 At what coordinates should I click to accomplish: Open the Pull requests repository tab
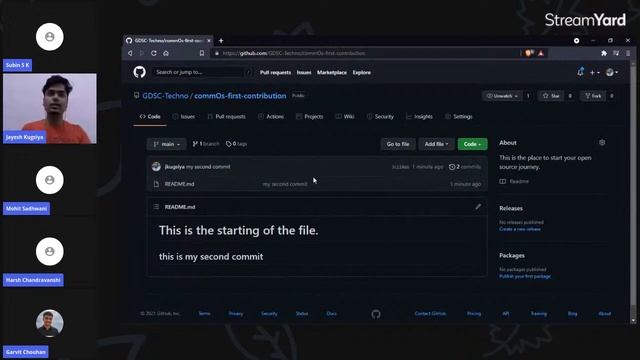227,117
